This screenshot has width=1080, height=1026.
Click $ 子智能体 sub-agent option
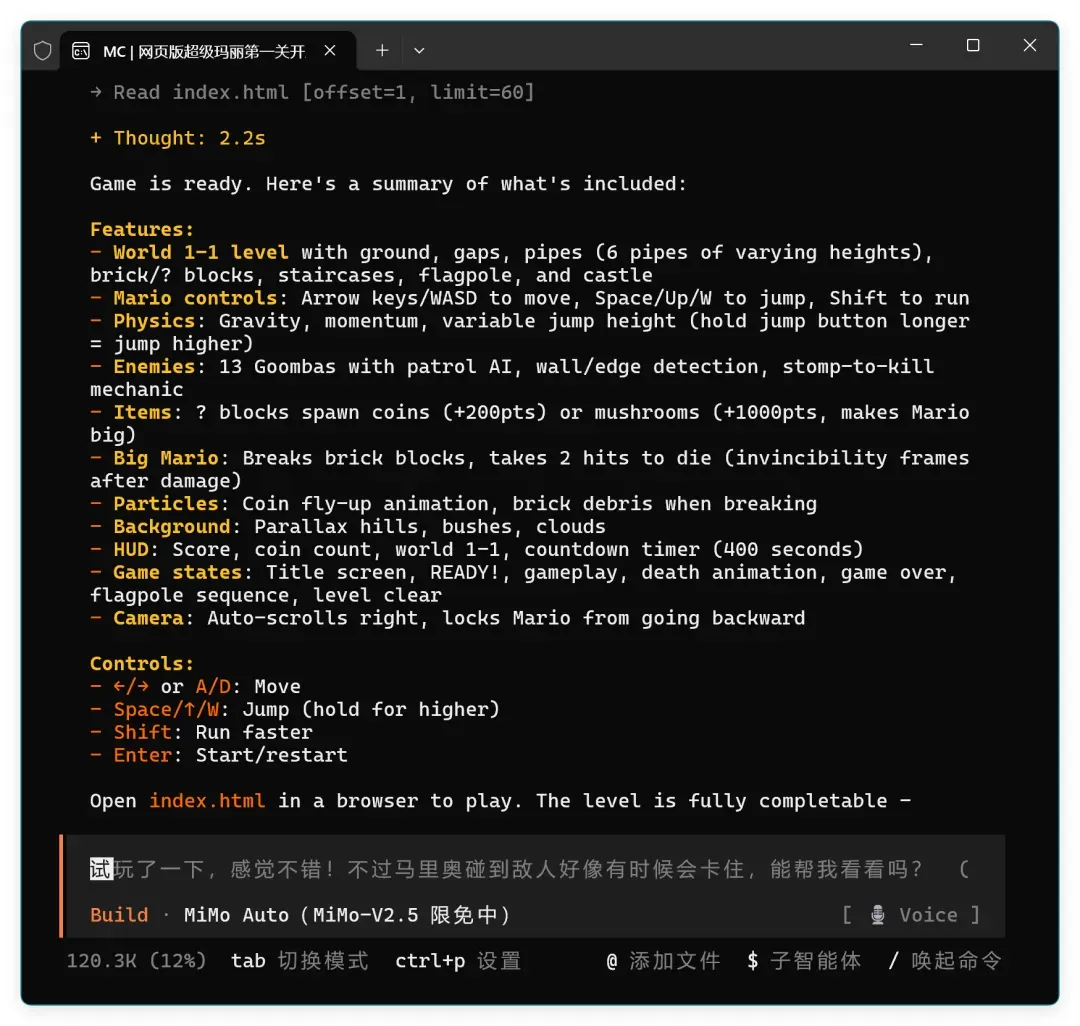click(804, 961)
